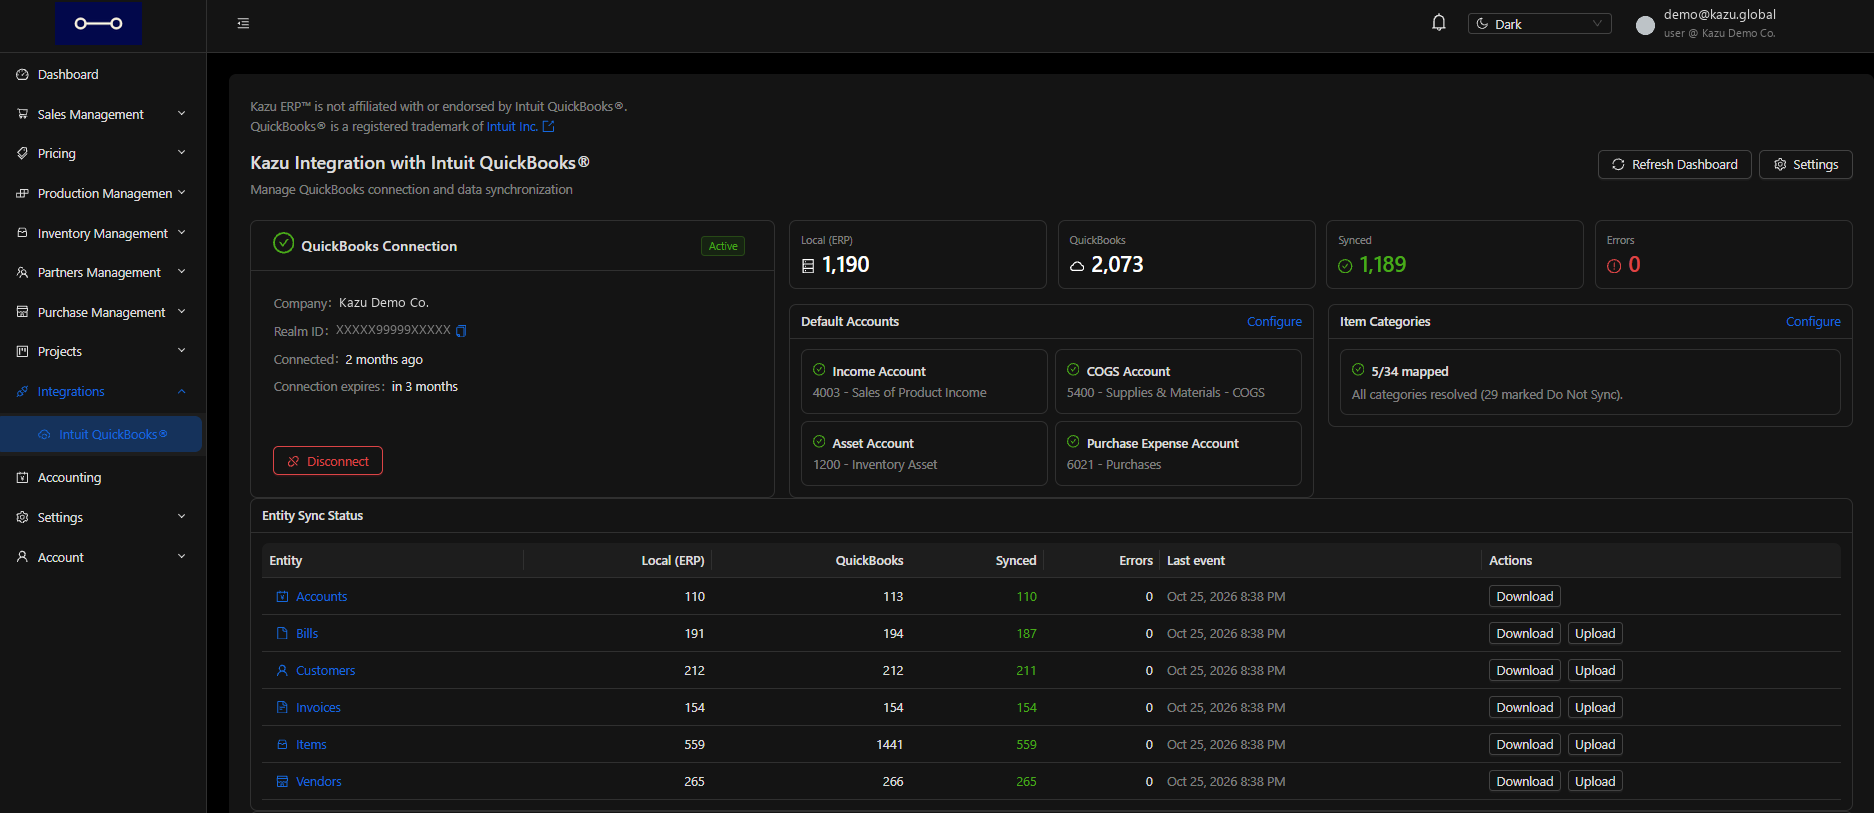
Task: Download the Customers entity
Action: point(1524,671)
